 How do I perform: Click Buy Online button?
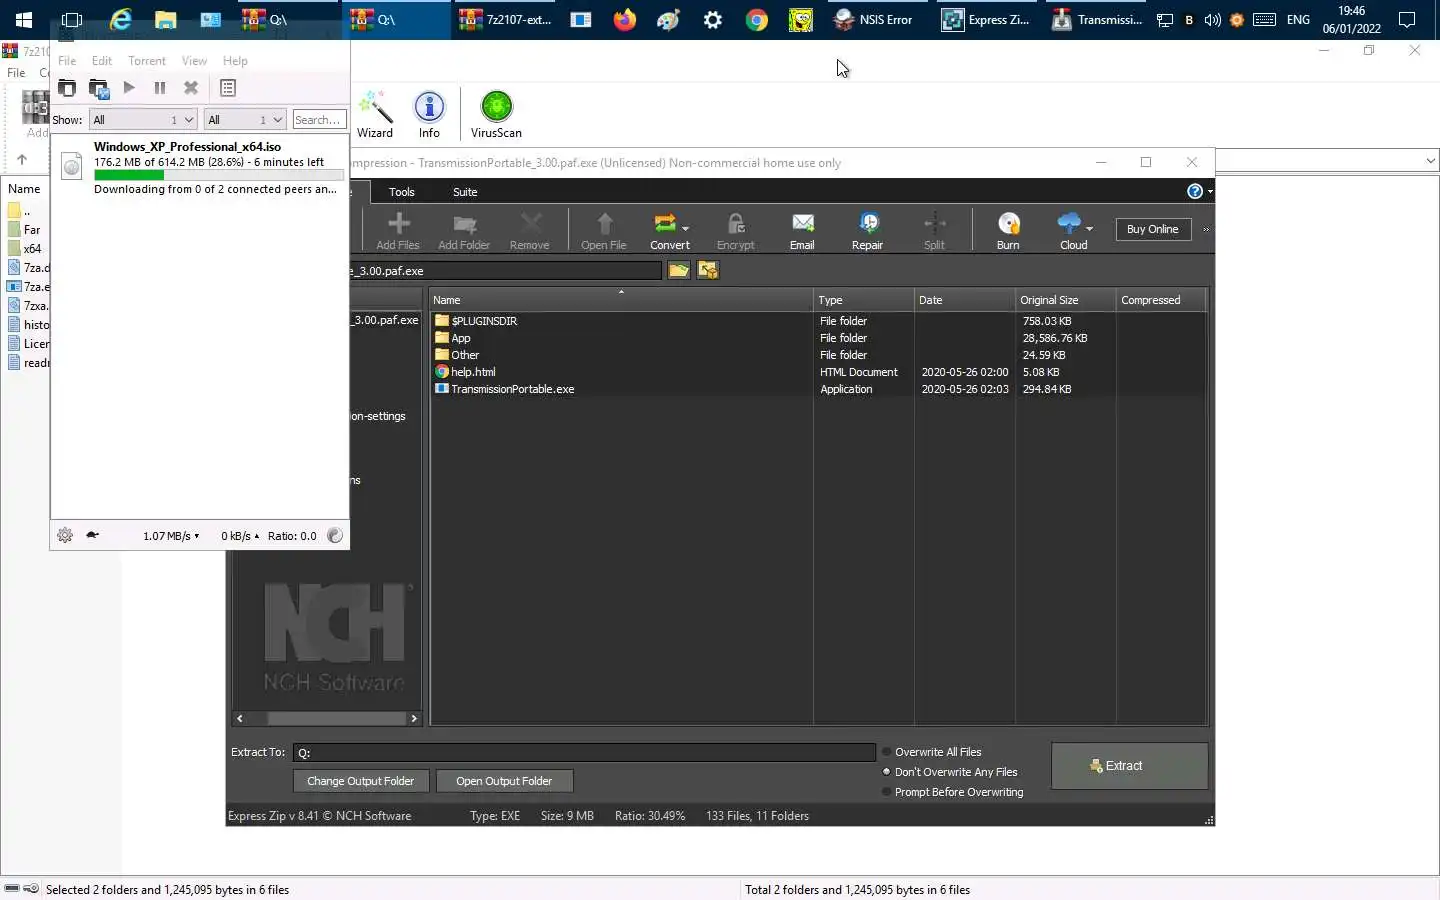[x=1152, y=229]
